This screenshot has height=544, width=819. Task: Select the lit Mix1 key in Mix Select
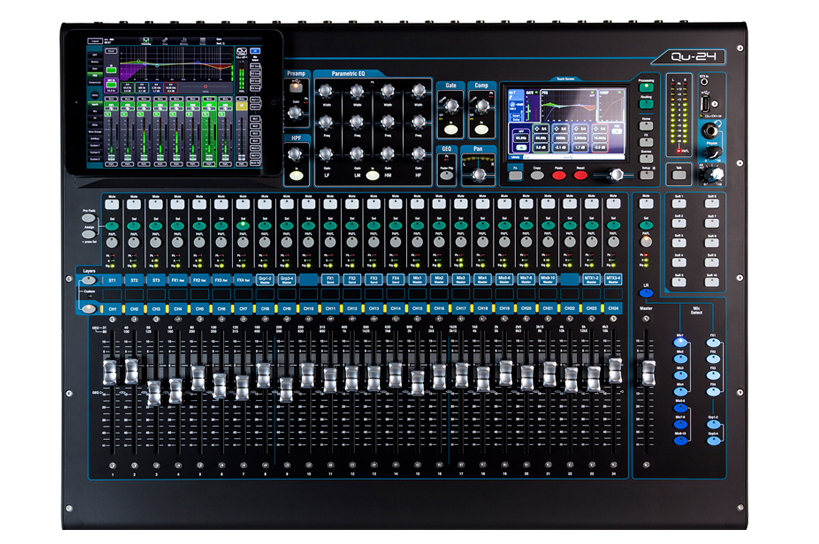point(681,343)
